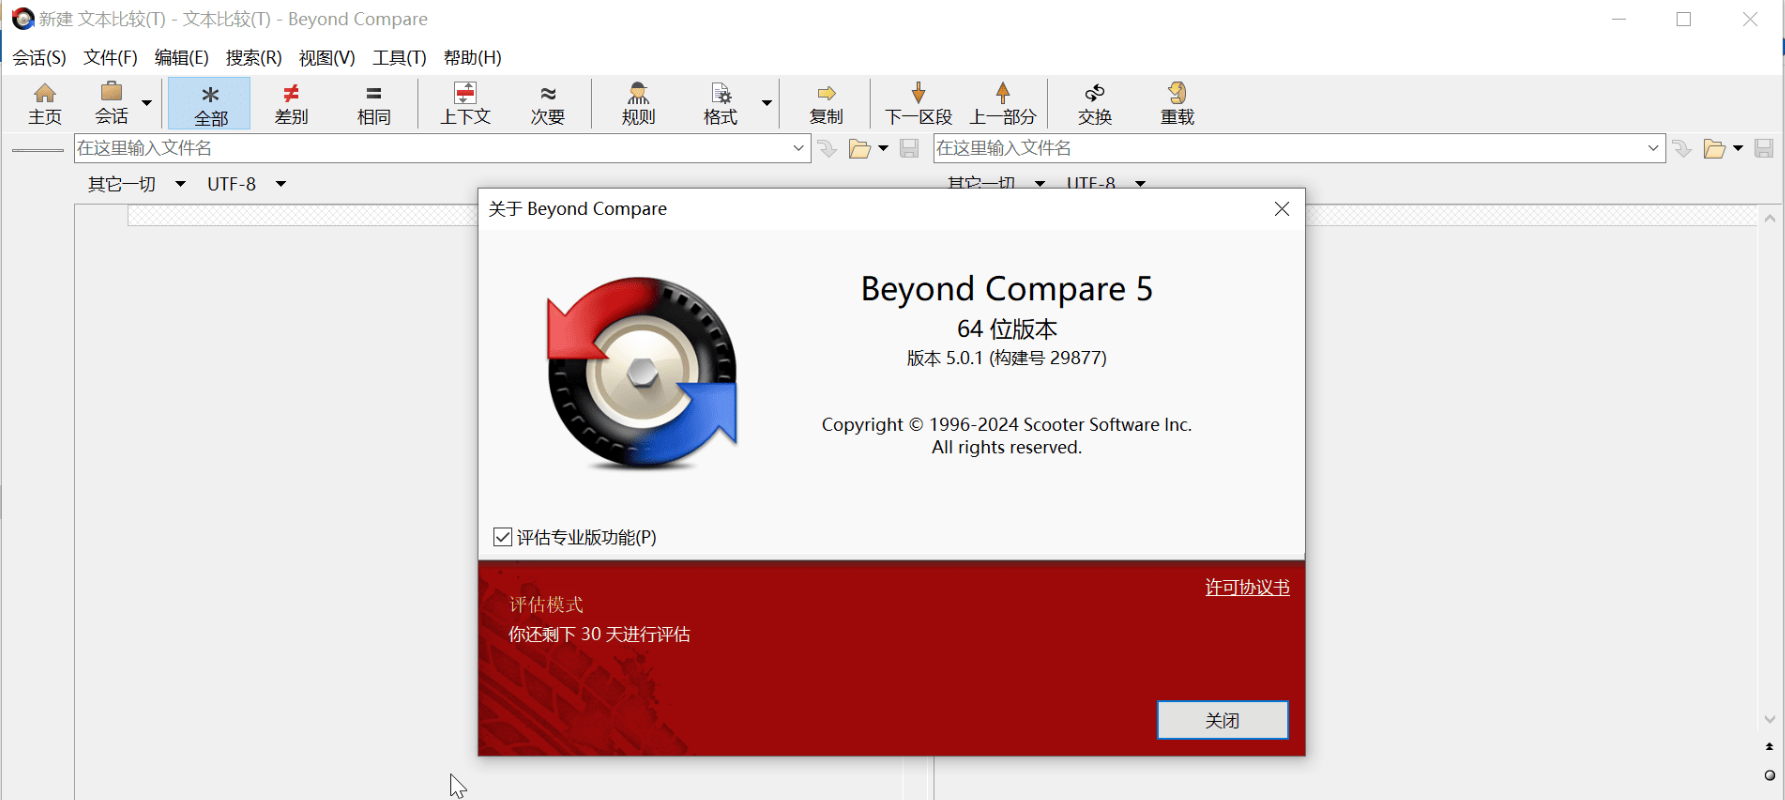The width and height of the screenshot is (1785, 800).
Task: Click the left pane open folder icon
Action: [859, 149]
